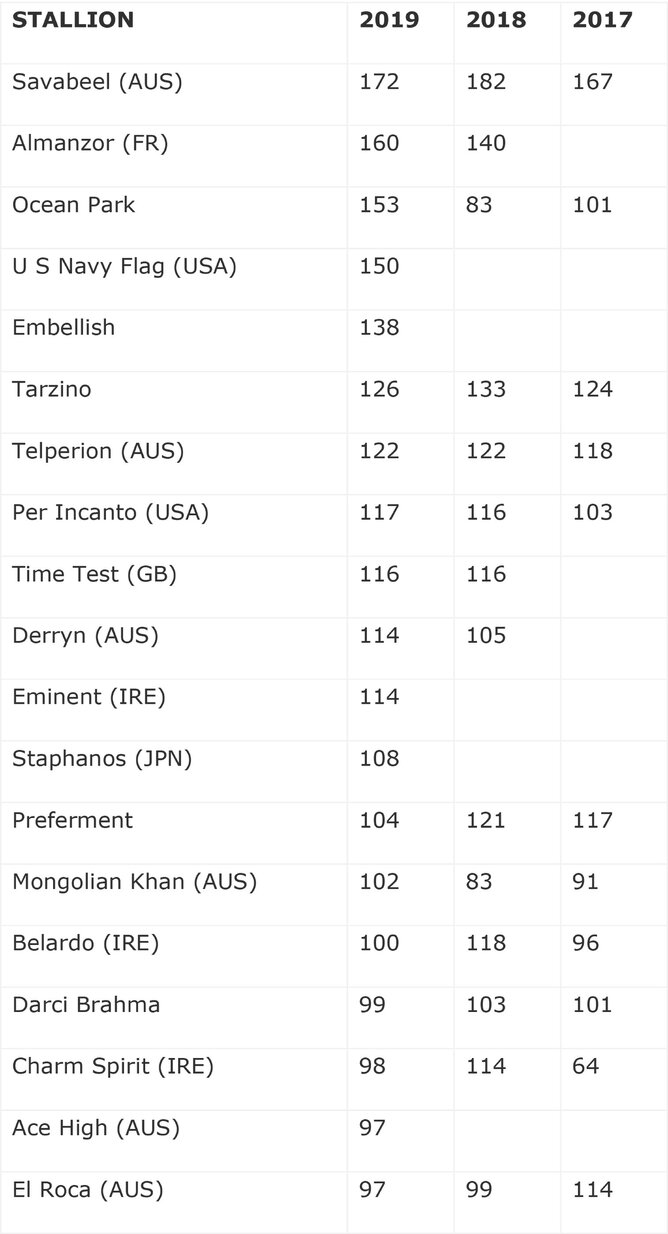Click the U S Navy Flag (USA) cell
Screen dimensions: 668x1234
coord(124,266)
